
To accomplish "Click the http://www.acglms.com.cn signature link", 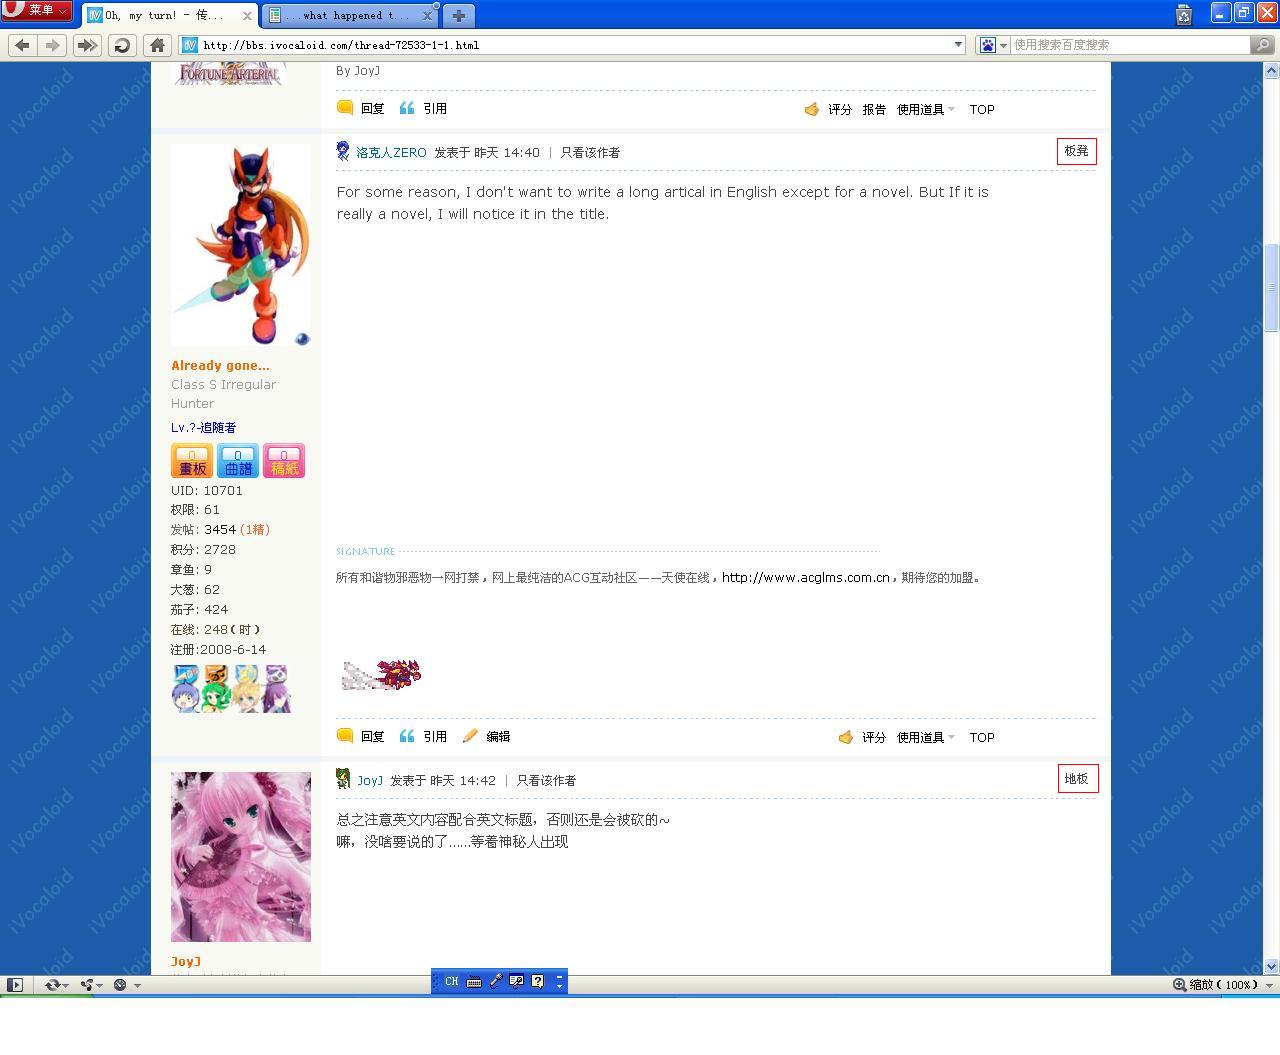I will 806,578.
